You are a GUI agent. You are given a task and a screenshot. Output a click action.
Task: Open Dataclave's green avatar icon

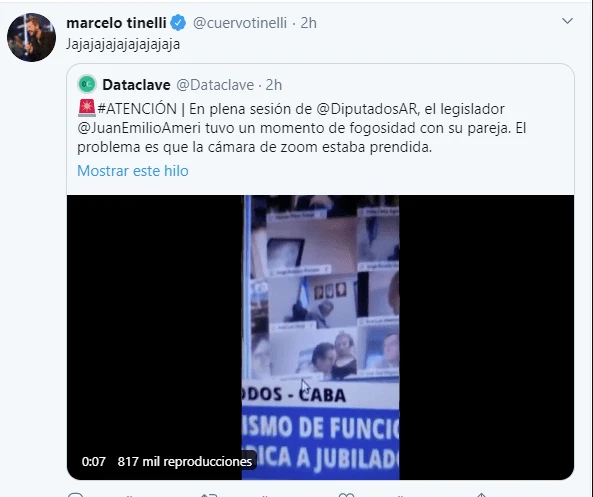pyautogui.click(x=87, y=84)
